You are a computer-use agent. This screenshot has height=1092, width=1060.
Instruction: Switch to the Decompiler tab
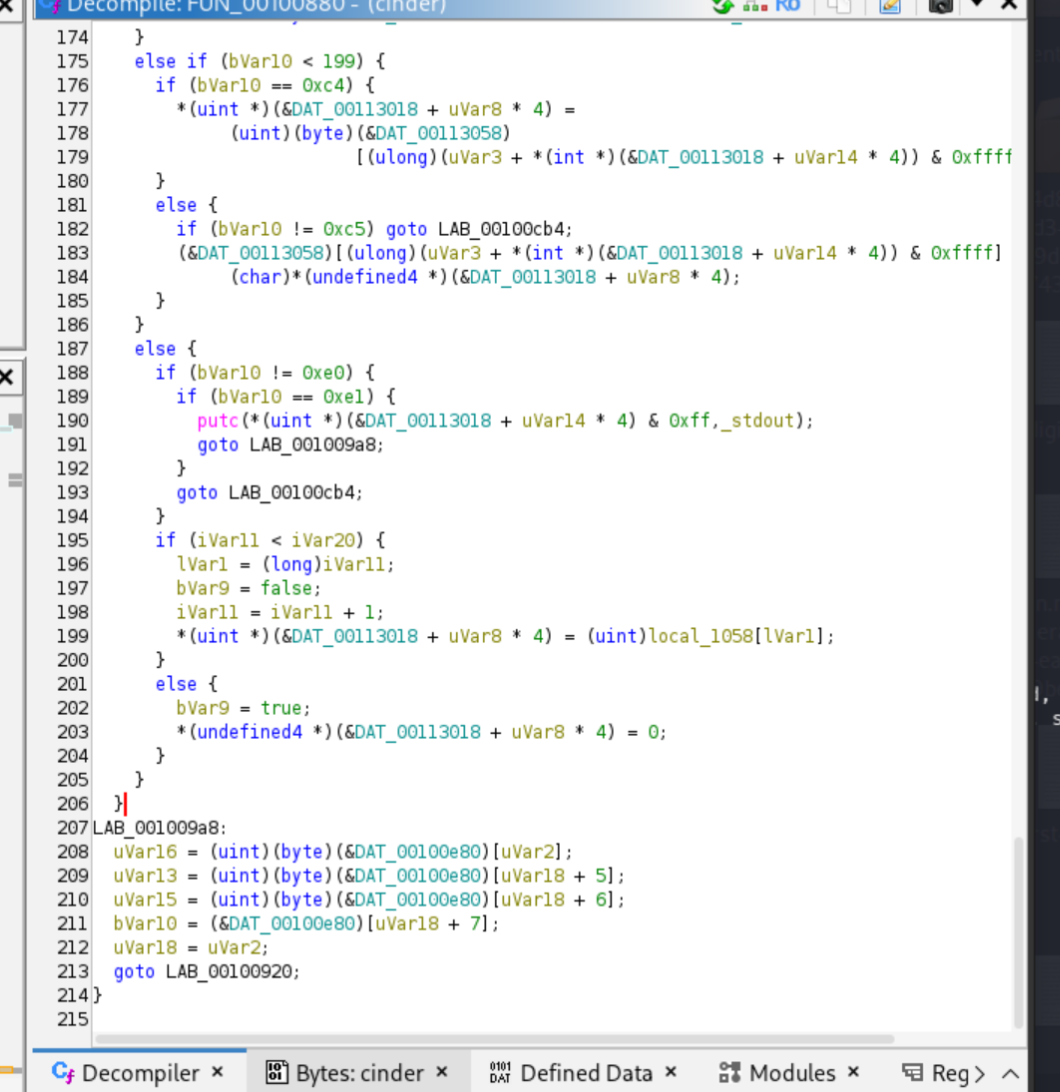(x=141, y=1073)
